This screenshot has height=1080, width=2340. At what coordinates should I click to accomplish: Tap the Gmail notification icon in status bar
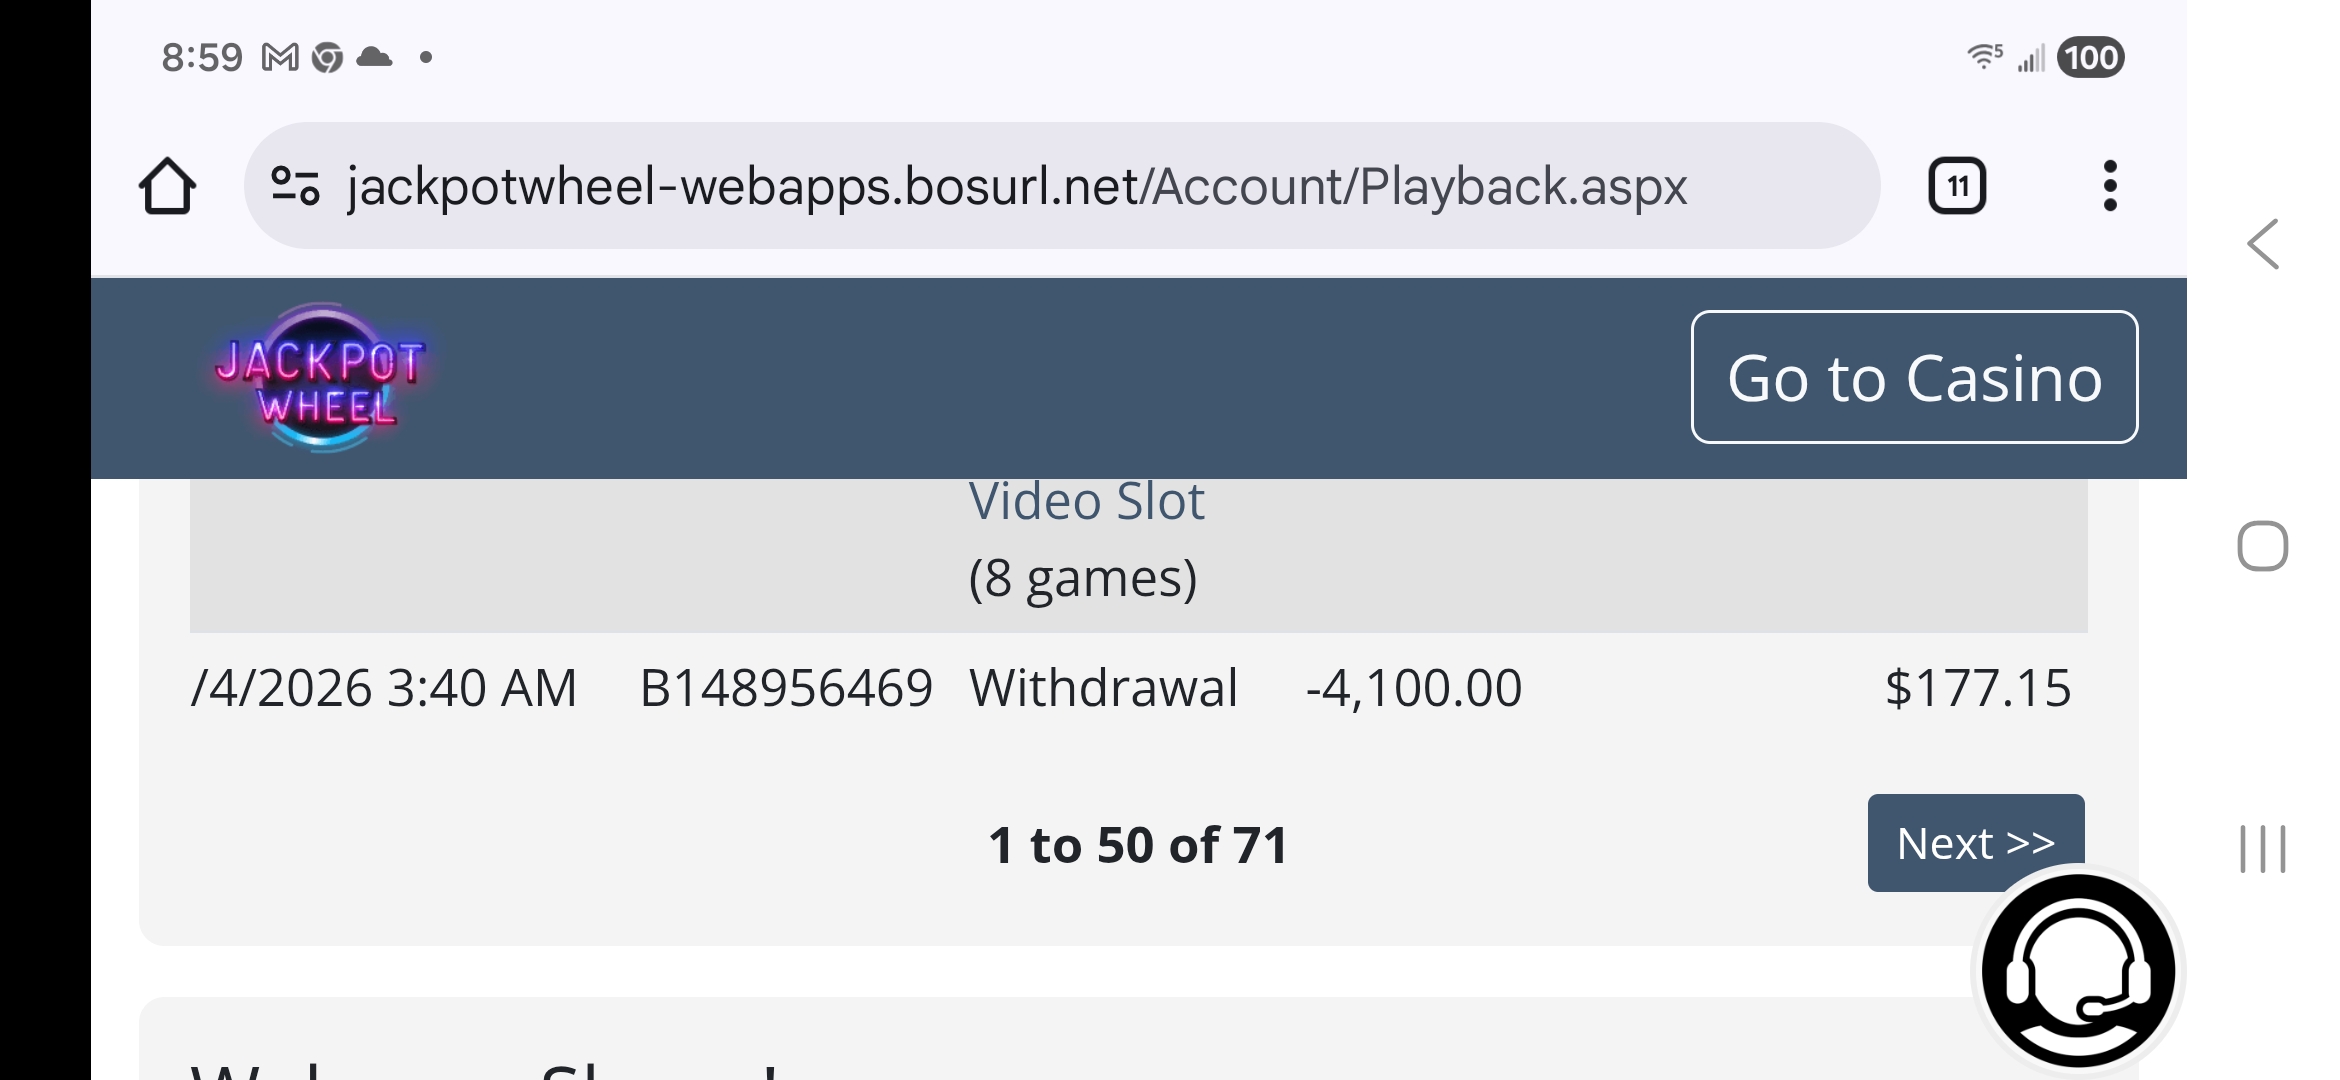coord(280,58)
